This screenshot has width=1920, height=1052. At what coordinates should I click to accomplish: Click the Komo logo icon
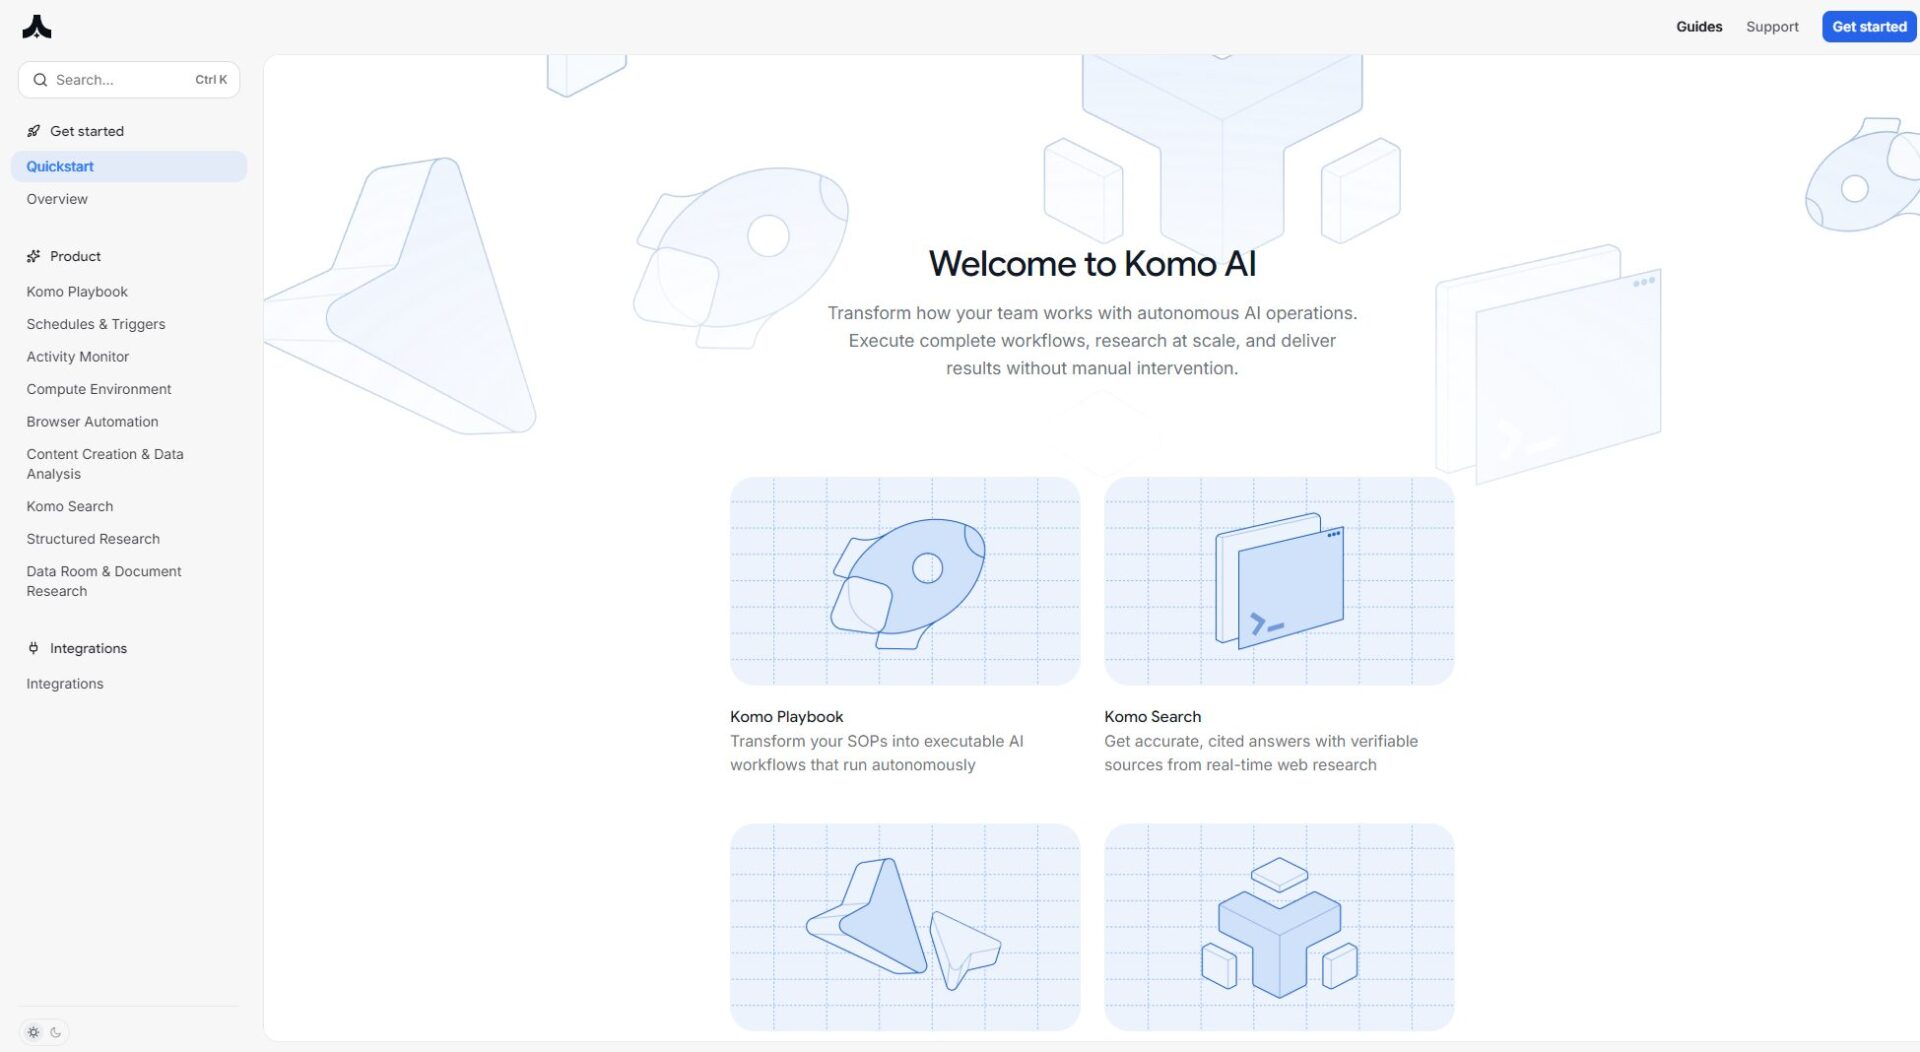click(37, 27)
